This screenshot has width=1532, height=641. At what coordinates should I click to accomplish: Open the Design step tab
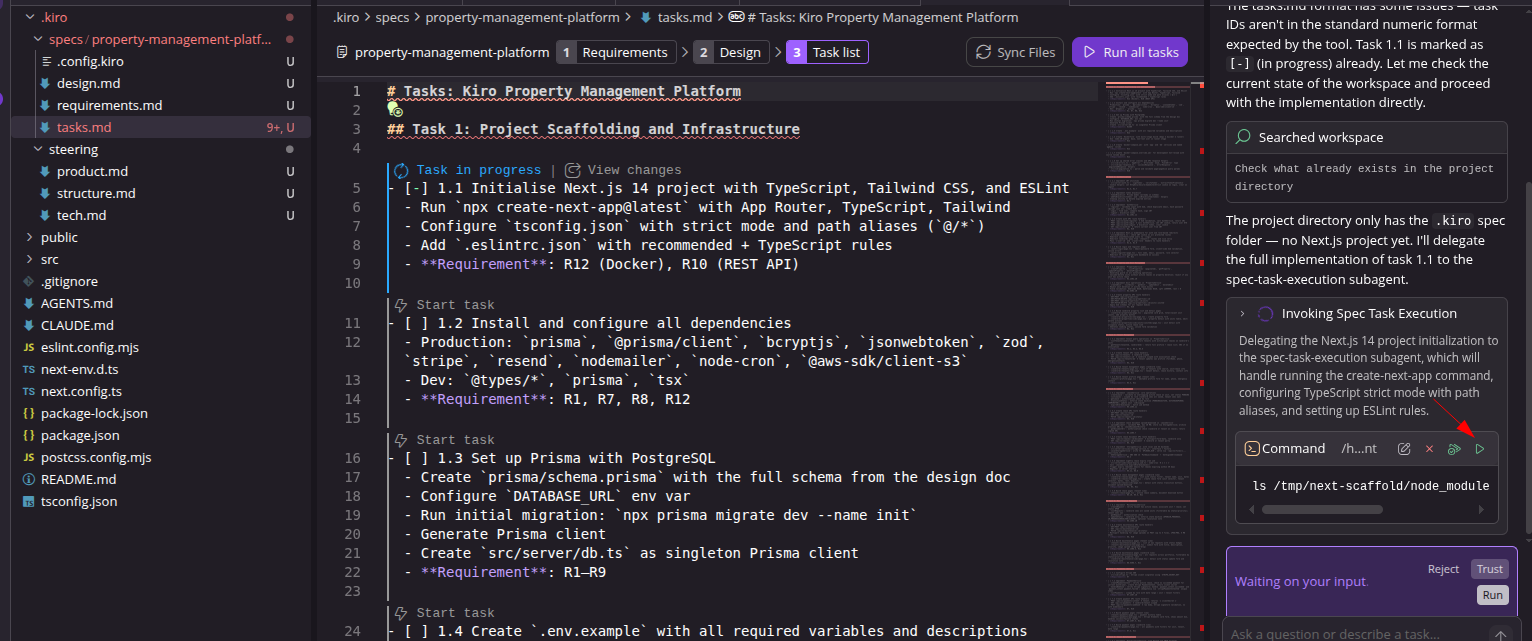coord(729,52)
